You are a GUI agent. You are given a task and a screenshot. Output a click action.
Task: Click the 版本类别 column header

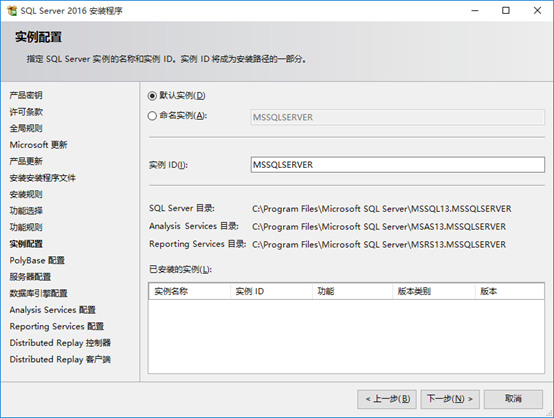click(x=434, y=292)
